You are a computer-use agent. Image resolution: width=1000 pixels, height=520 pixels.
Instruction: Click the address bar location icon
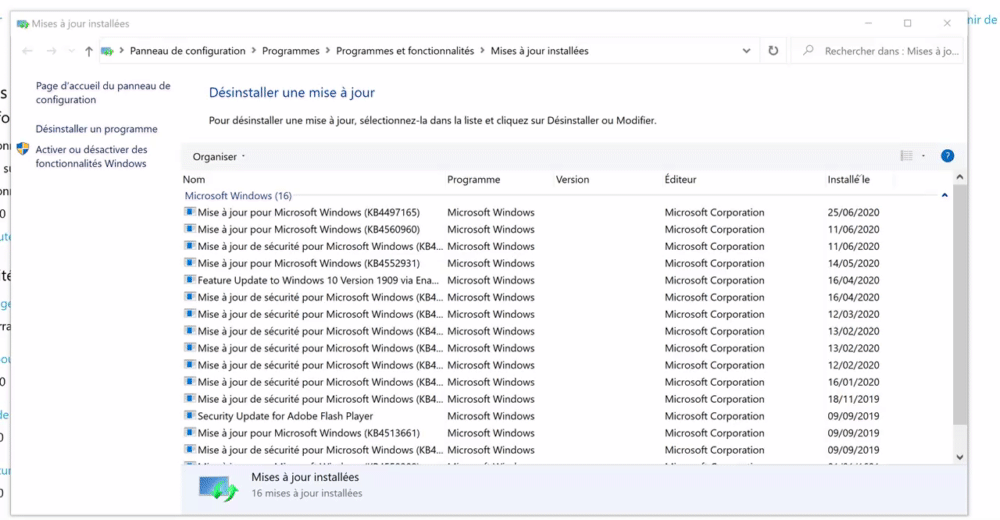click(x=107, y=51)
